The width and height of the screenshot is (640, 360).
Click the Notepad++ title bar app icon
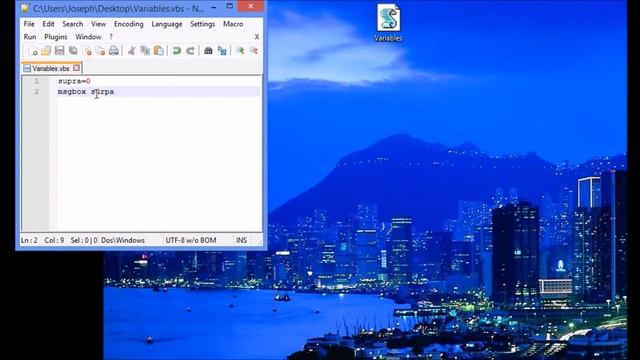pos(25,8)
